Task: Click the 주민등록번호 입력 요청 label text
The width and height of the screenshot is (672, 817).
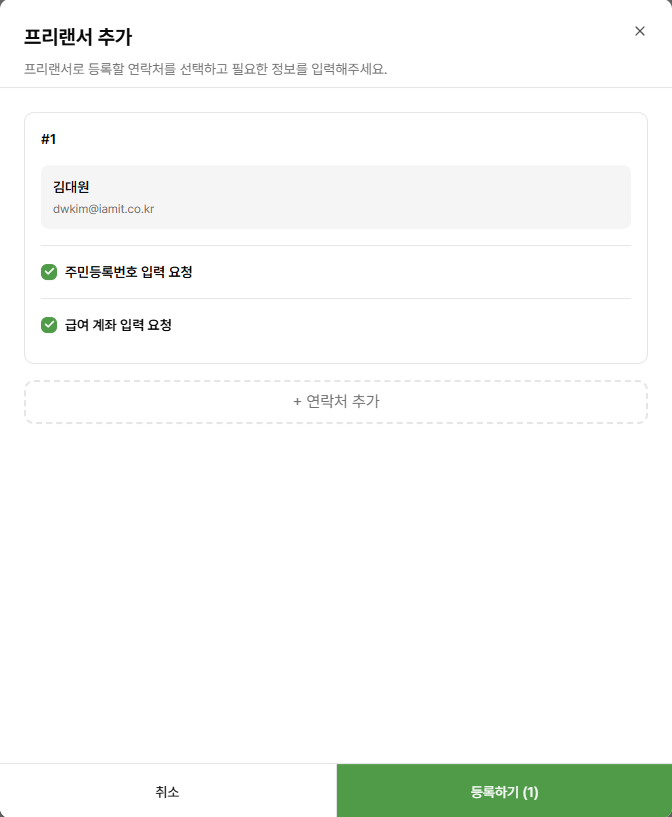Action: click(129, 272)
